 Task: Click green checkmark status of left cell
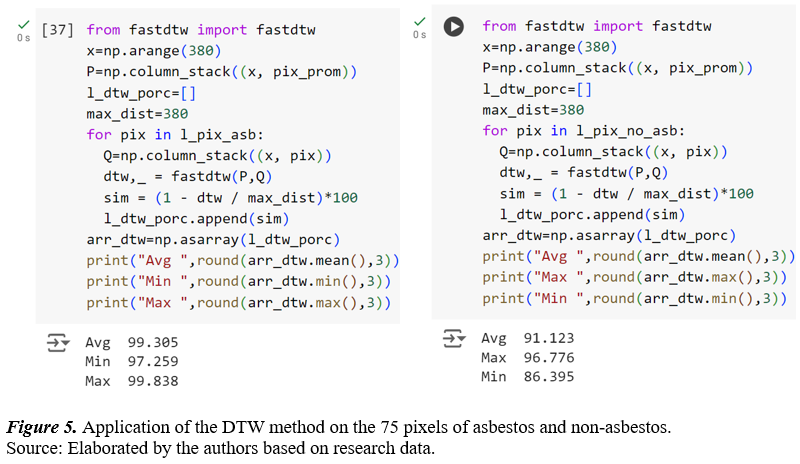[23, 24]
